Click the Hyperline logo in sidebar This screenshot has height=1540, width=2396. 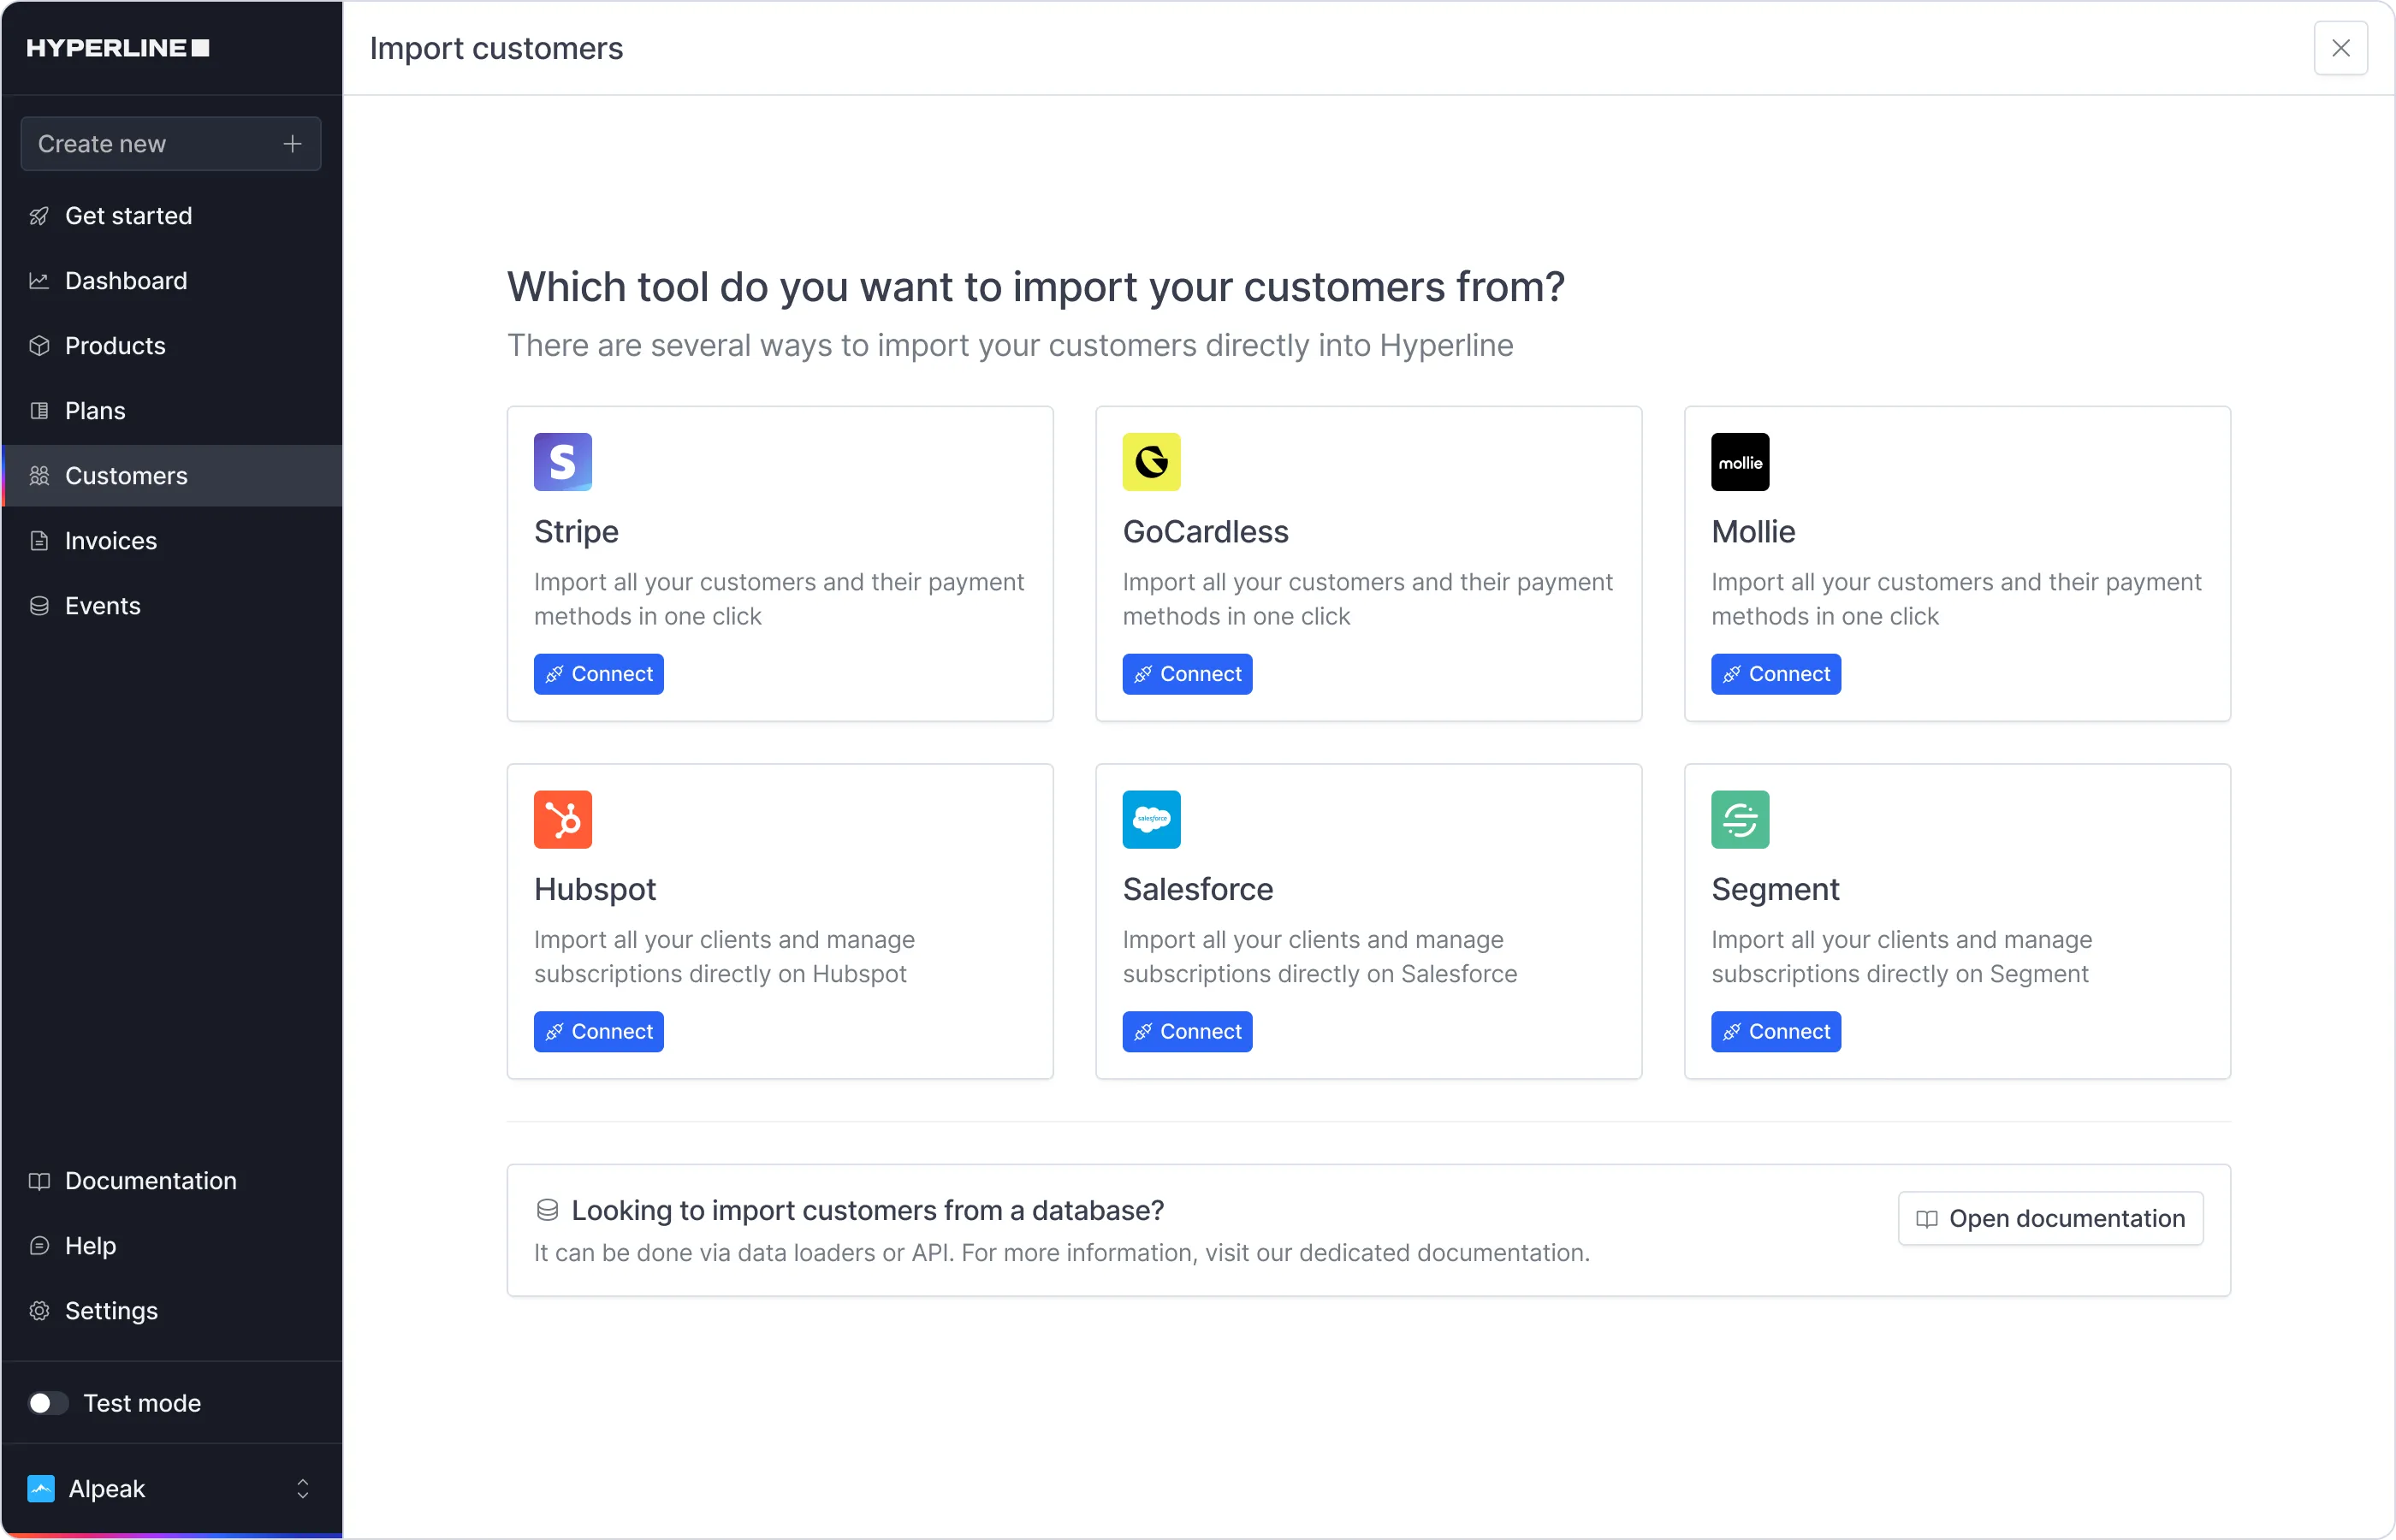pyautogui.click(x=117, y=48)
